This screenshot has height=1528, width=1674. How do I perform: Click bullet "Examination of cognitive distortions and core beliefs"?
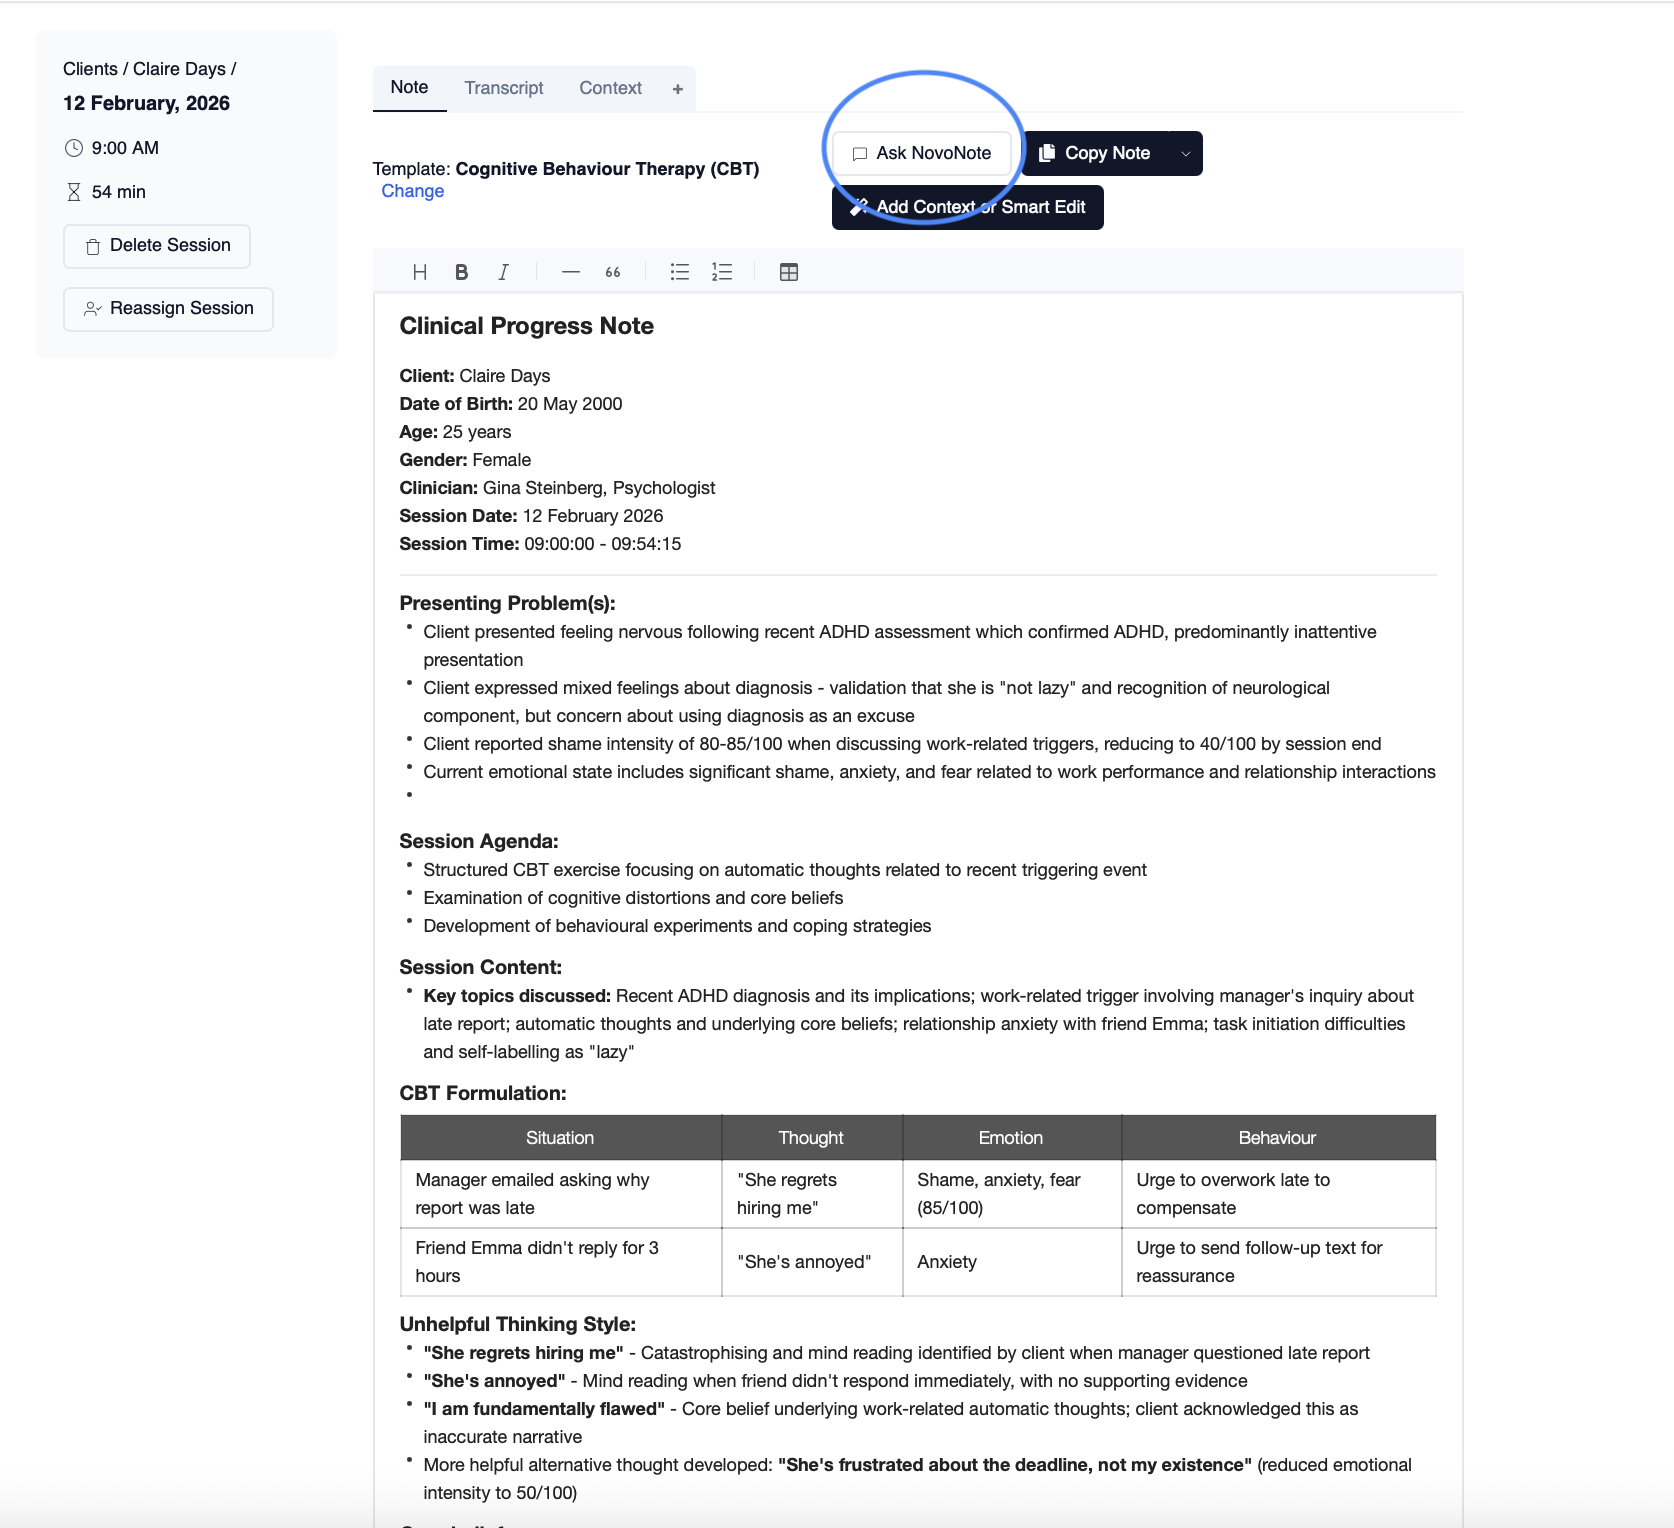(x=633, y=898)
